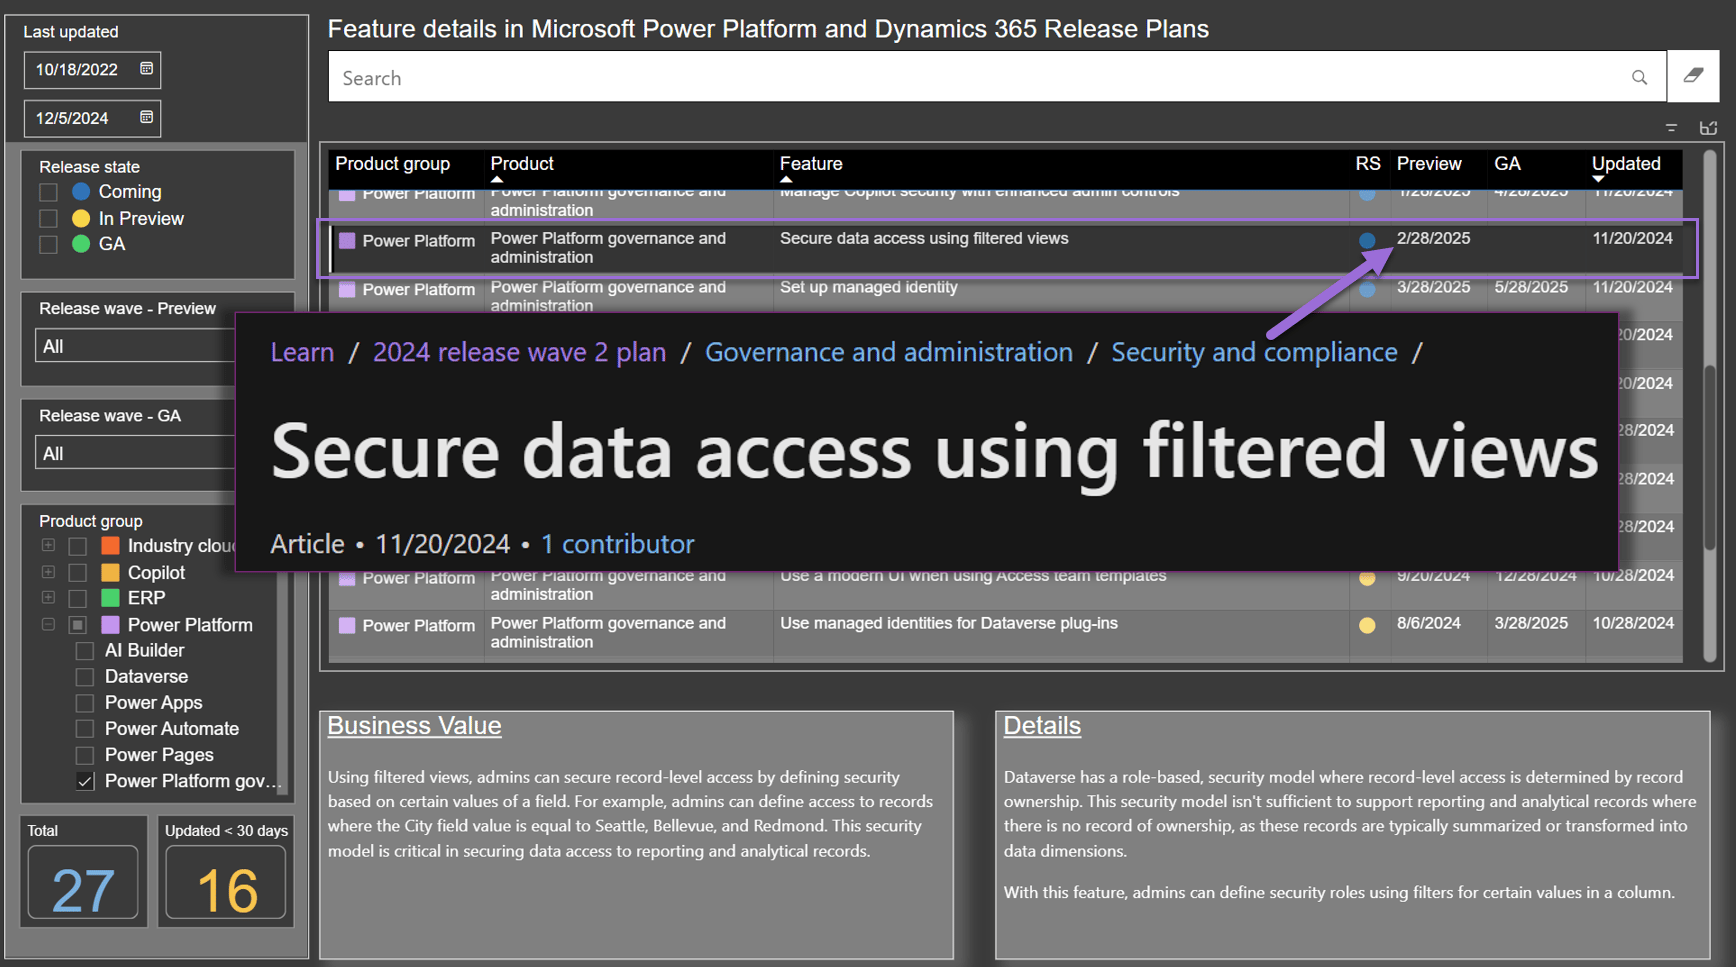Click the Business Value heading
The height and width of the screenshot is (967, 1736).
coord(414,726)
